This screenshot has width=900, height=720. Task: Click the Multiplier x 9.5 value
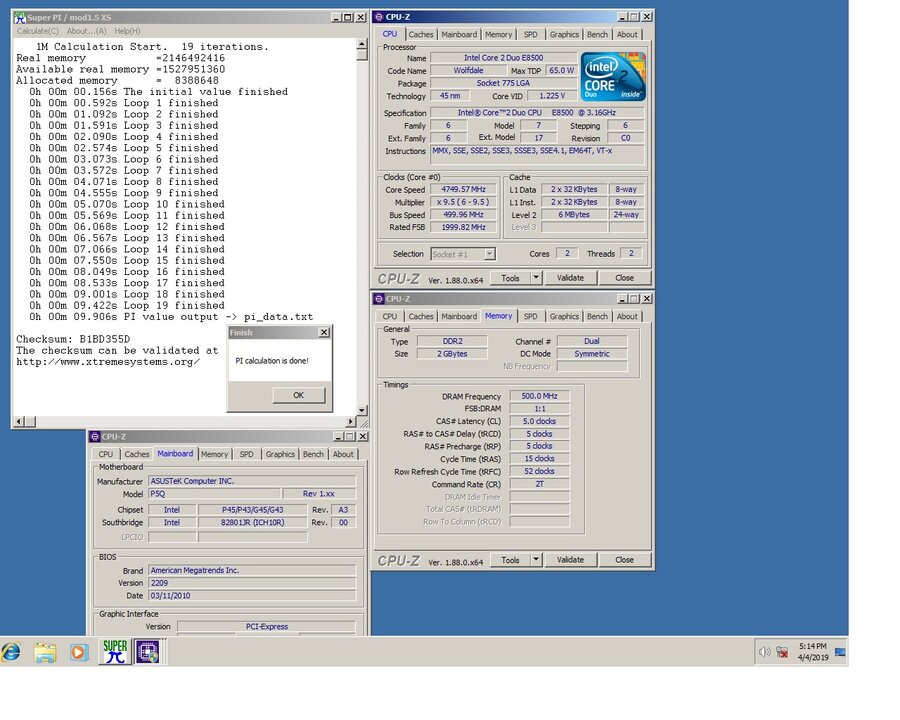pyautogui.click(x=464, y=202)
